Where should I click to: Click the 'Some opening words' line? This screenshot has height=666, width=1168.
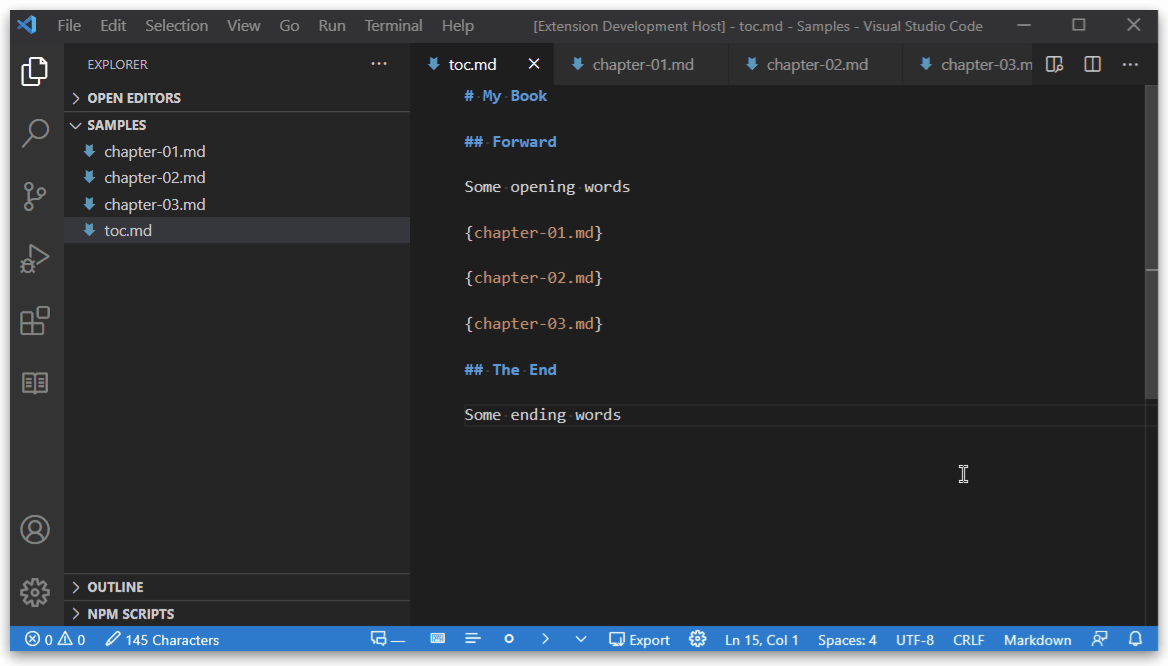547,187
